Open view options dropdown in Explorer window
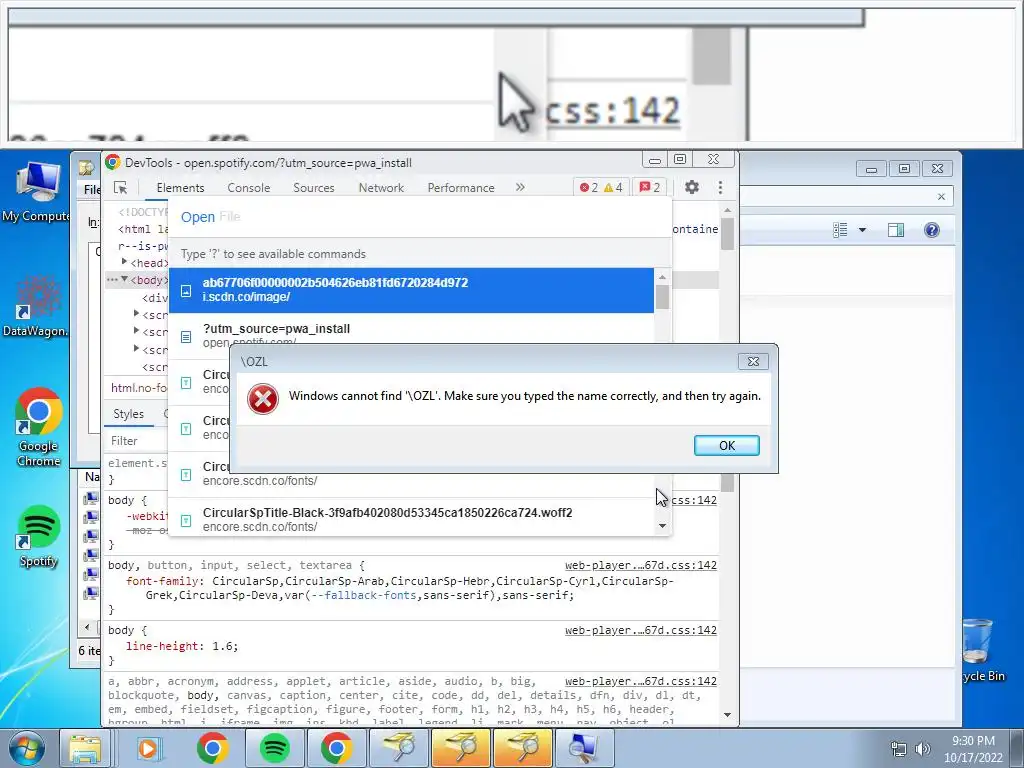 tap(862, 230)
